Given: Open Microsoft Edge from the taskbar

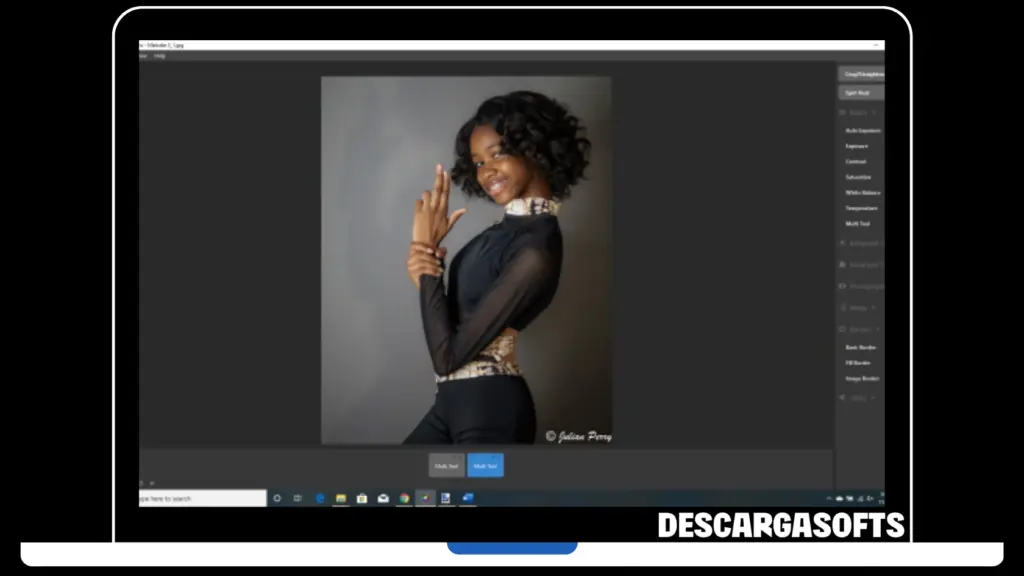Looking at the screenshot, I should tap(320, 498).
